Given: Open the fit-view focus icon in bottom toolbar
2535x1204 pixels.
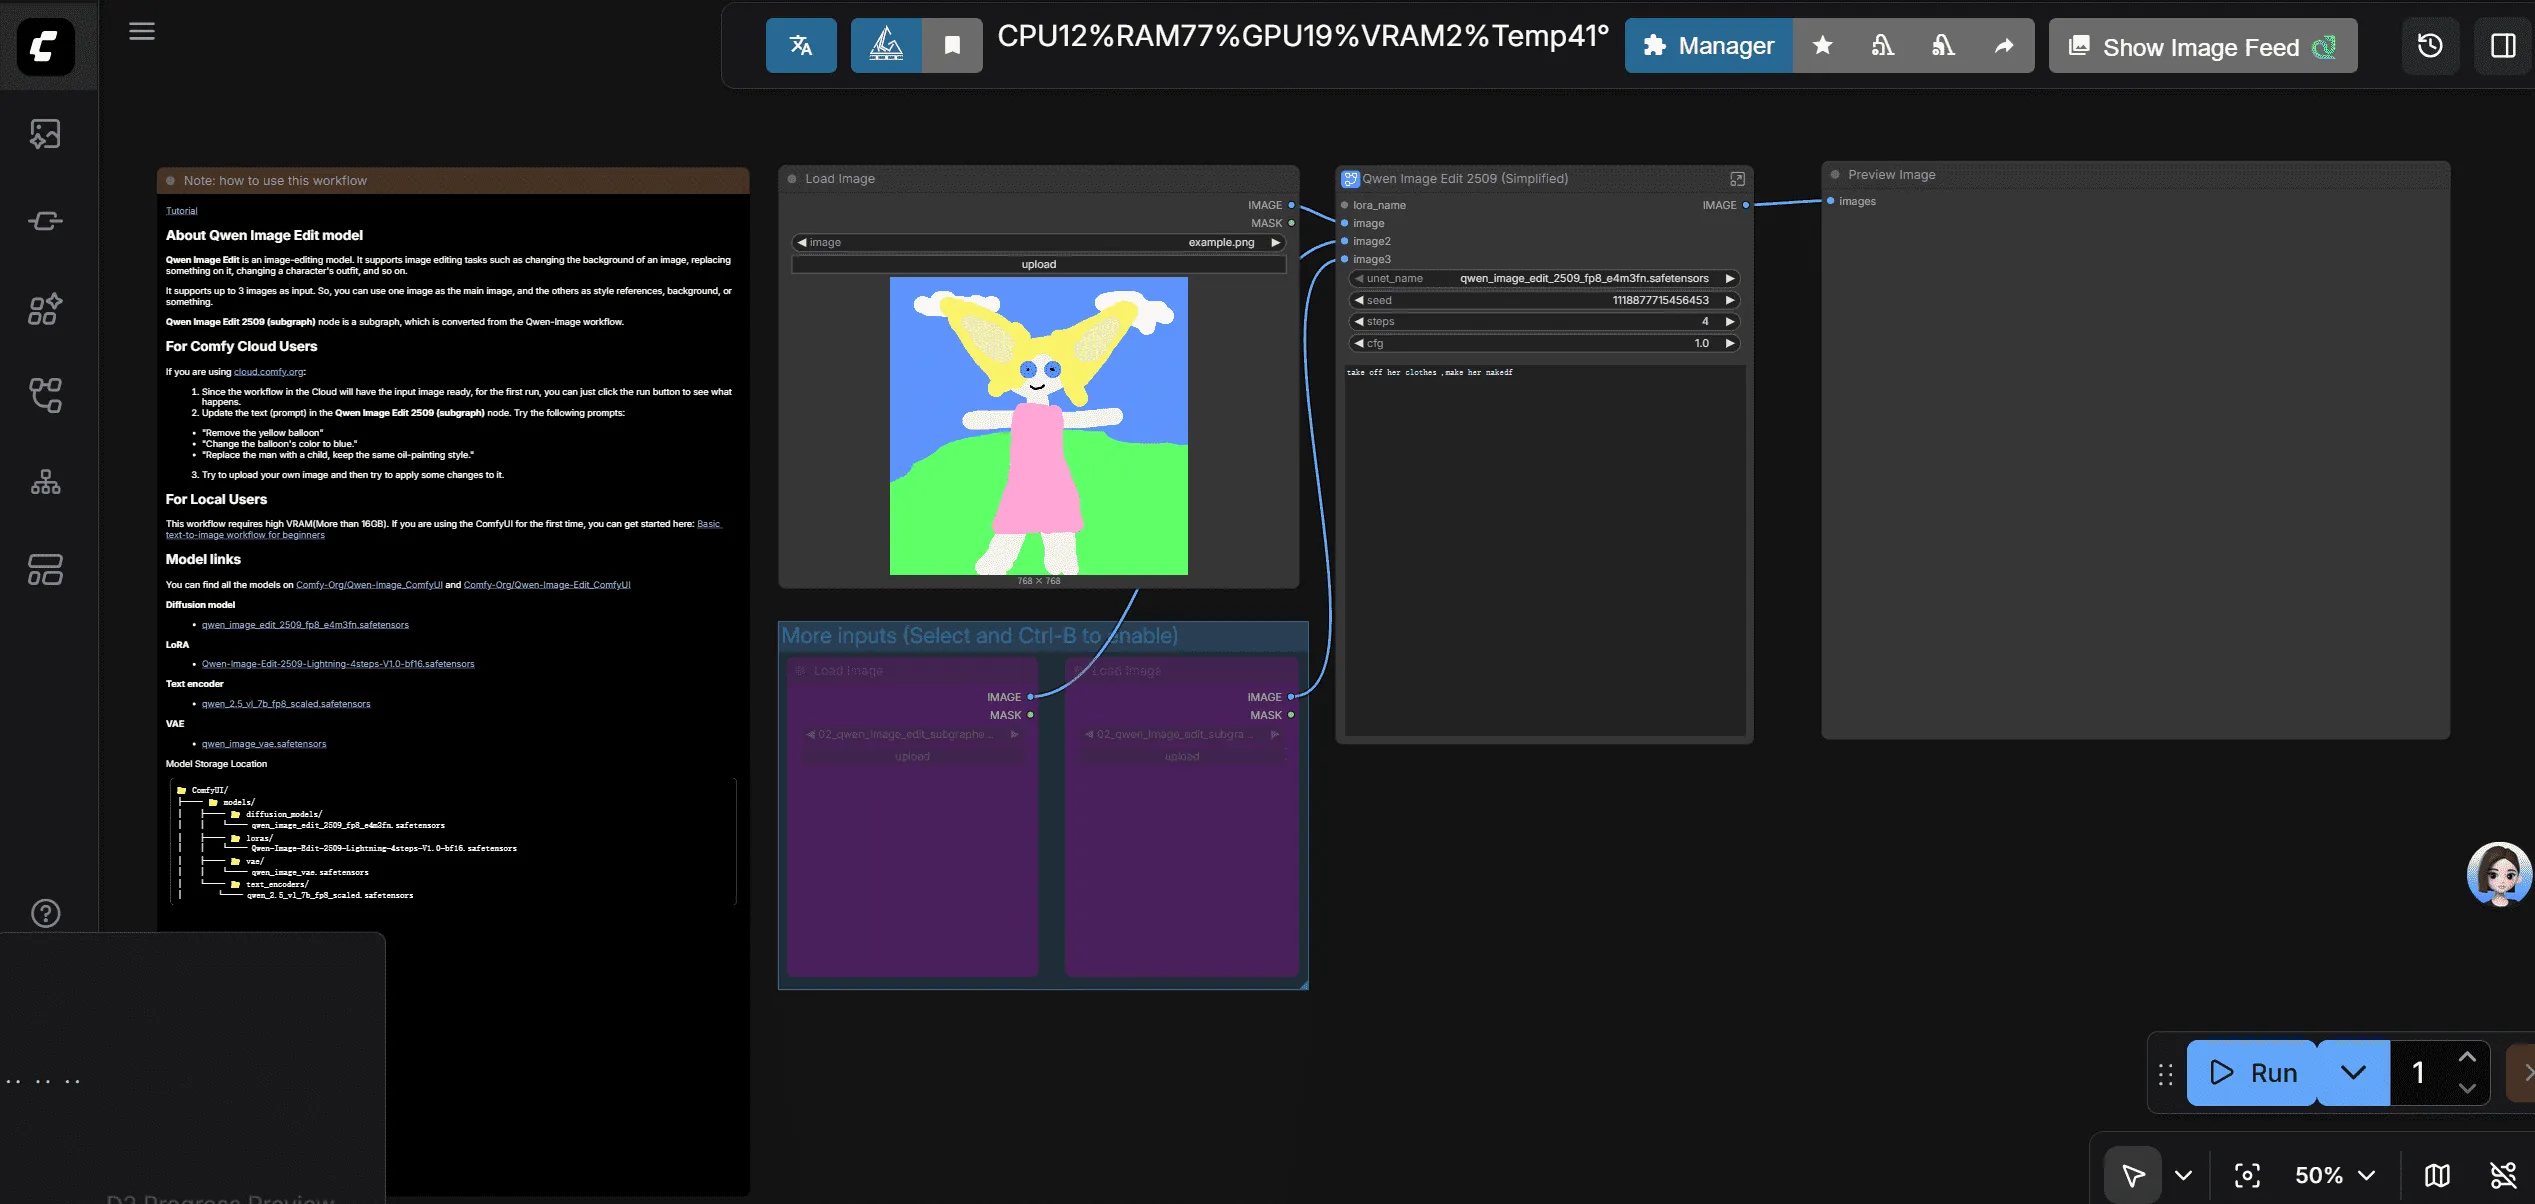Looking at the screenshot, I should click(x=2248, y=1175).
